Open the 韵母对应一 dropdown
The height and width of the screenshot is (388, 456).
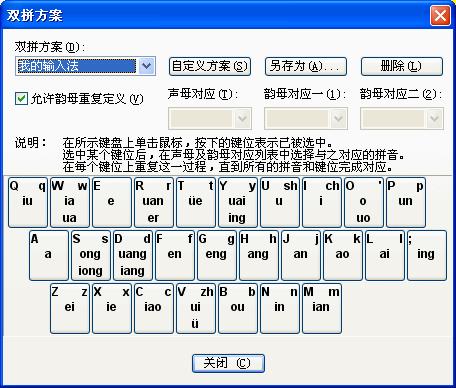click(306, 118)
